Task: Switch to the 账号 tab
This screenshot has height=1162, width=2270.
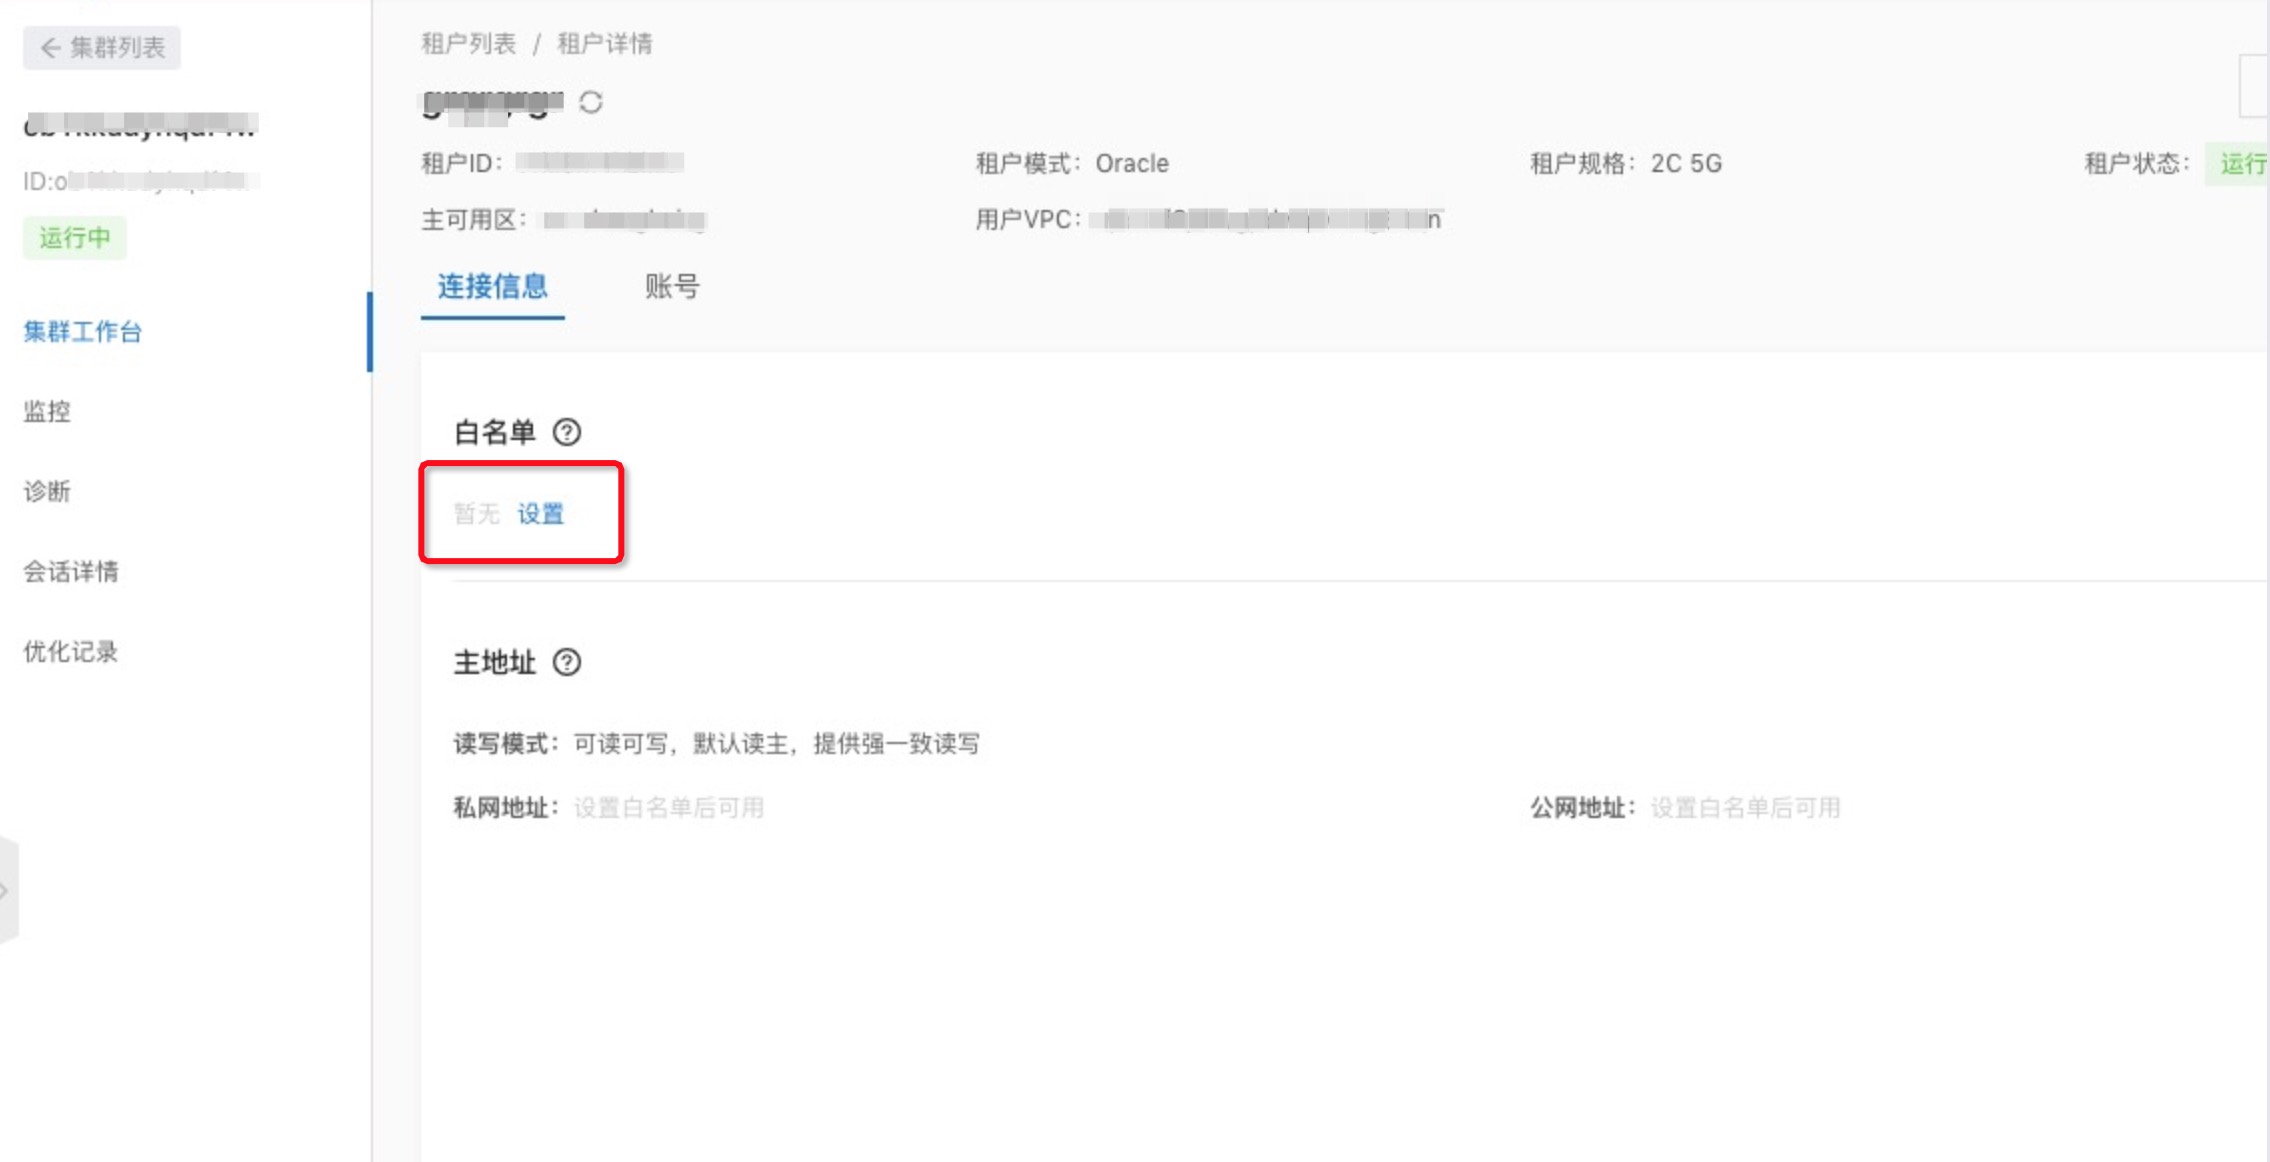Action: point(672,287)
